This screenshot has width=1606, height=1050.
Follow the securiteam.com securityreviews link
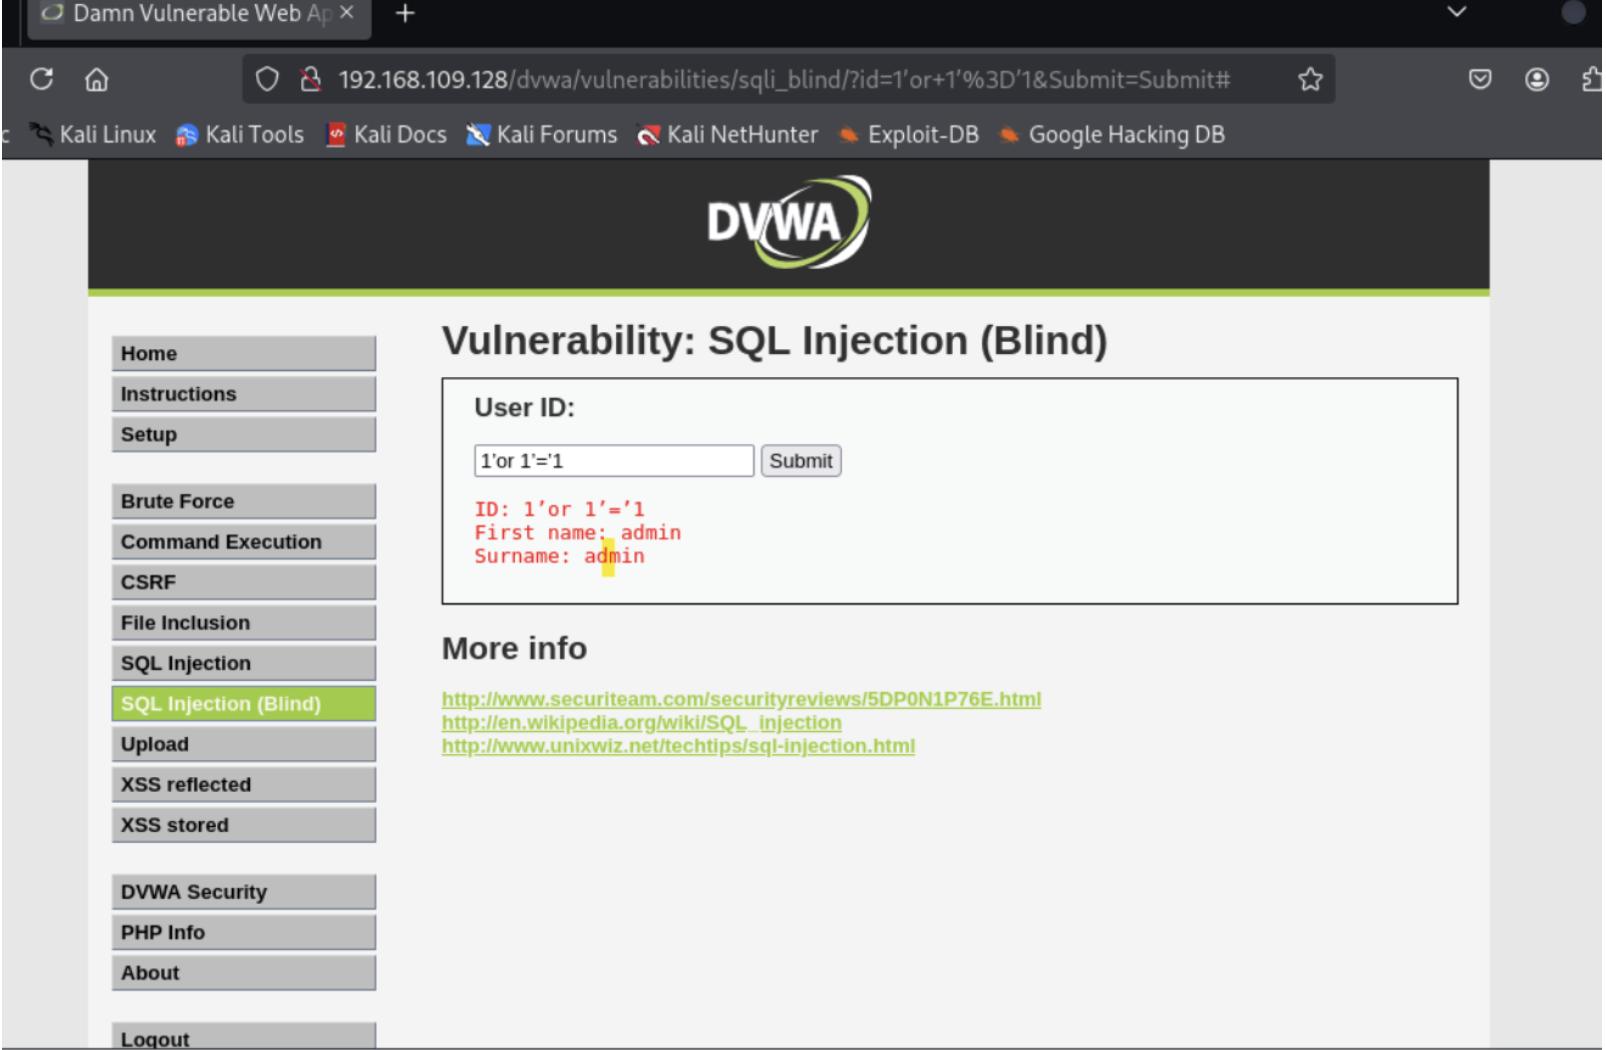coord(741,699)
